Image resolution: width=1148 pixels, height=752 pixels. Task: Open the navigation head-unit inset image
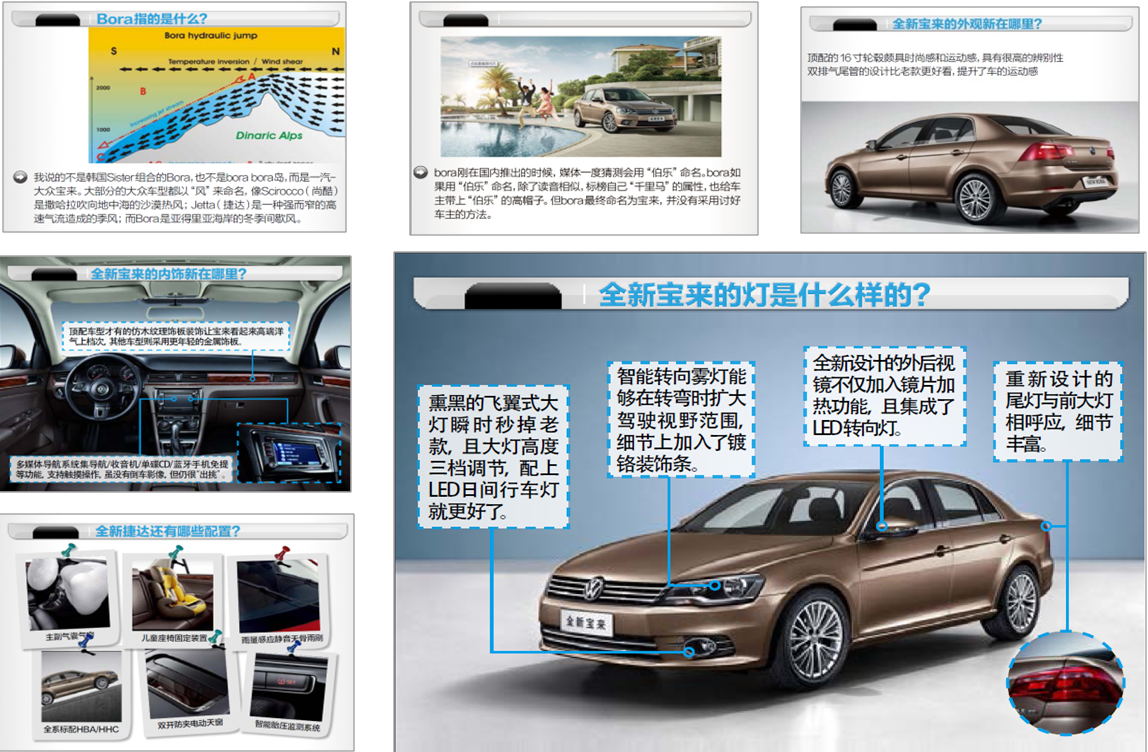tap(290, 453)
